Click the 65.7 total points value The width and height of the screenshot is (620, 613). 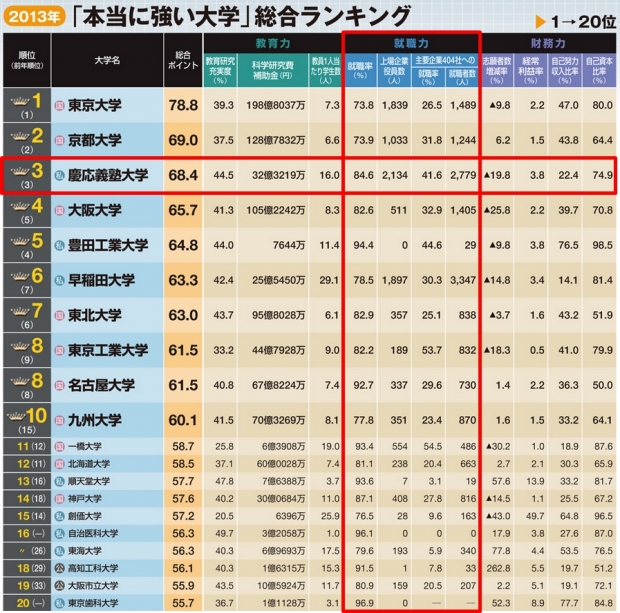183,210
